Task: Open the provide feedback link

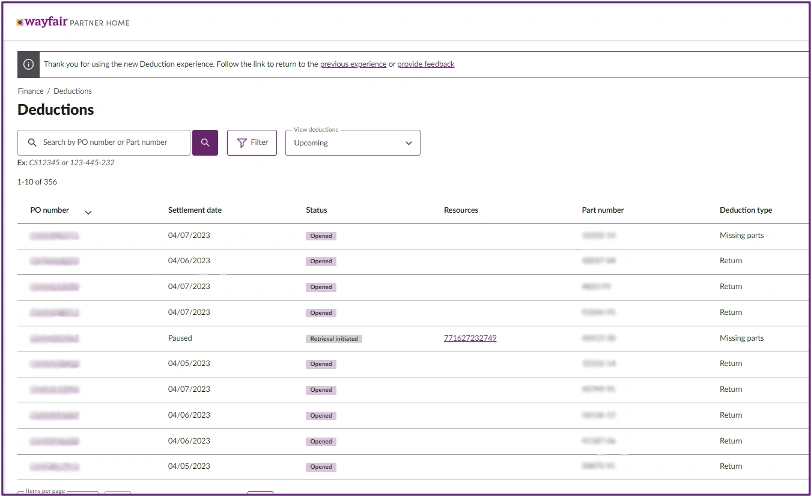Action: 426,64
